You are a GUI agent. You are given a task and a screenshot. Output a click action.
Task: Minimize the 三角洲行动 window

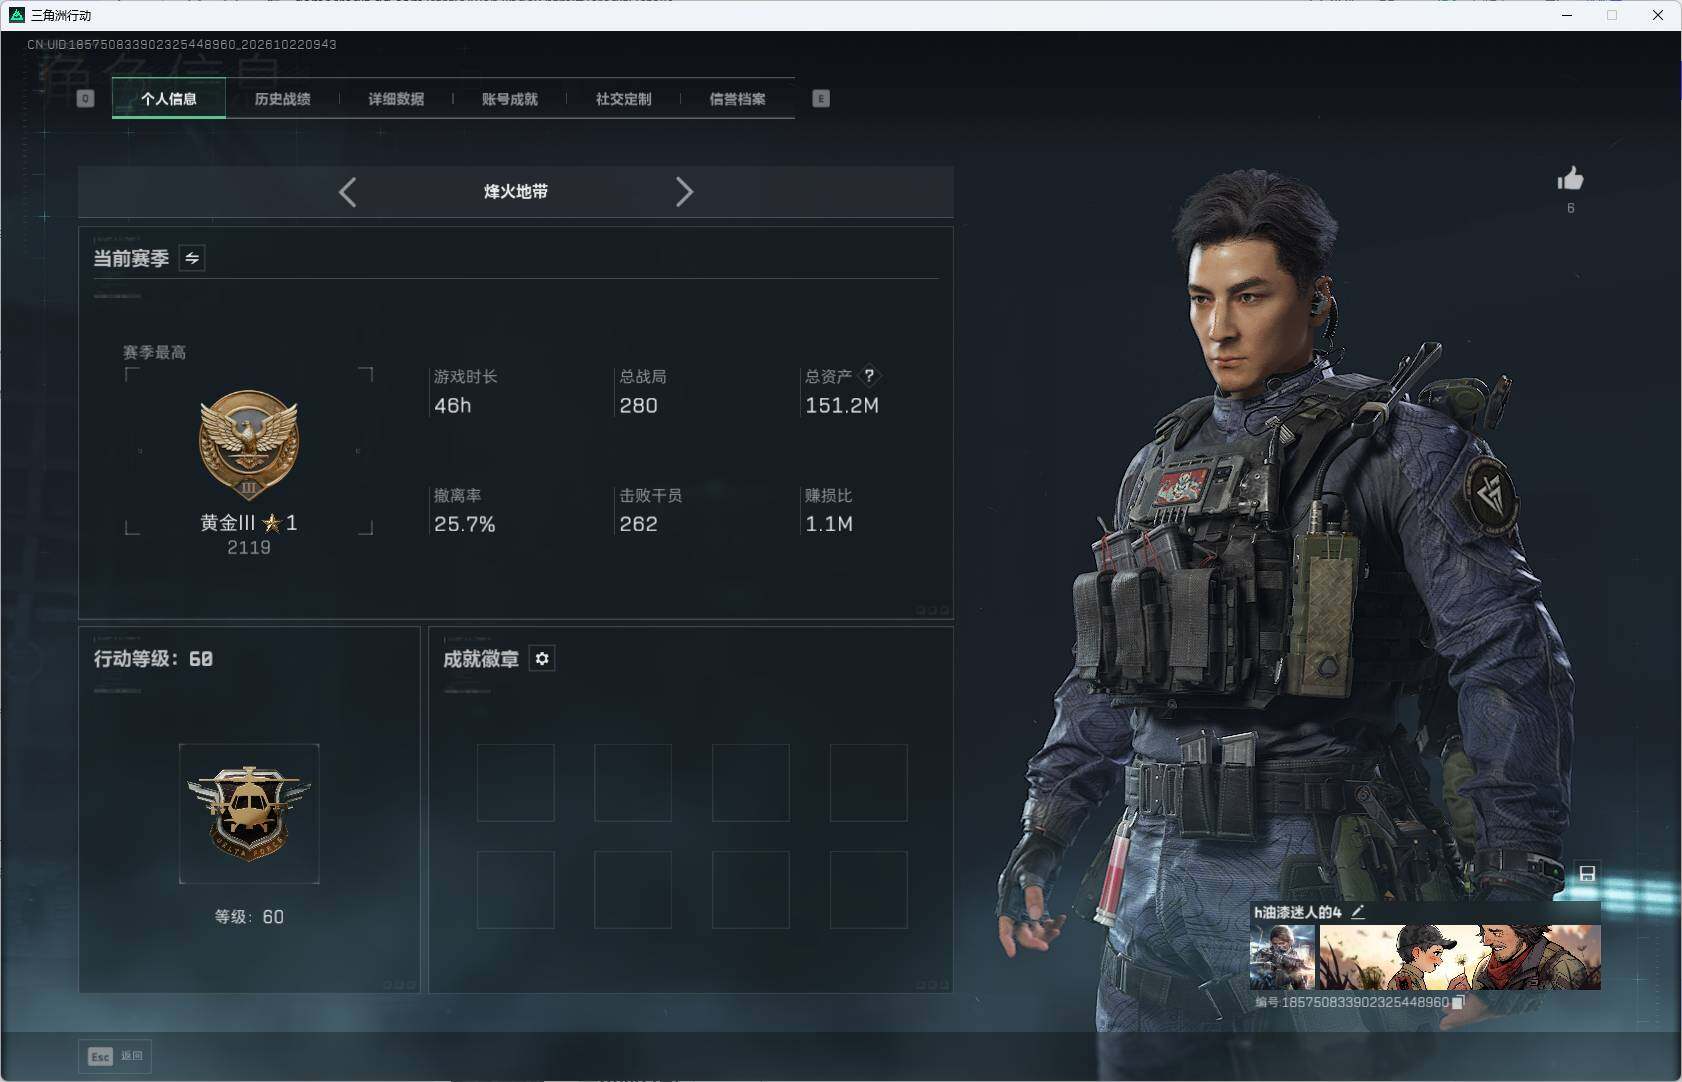tap(1567, 15)
